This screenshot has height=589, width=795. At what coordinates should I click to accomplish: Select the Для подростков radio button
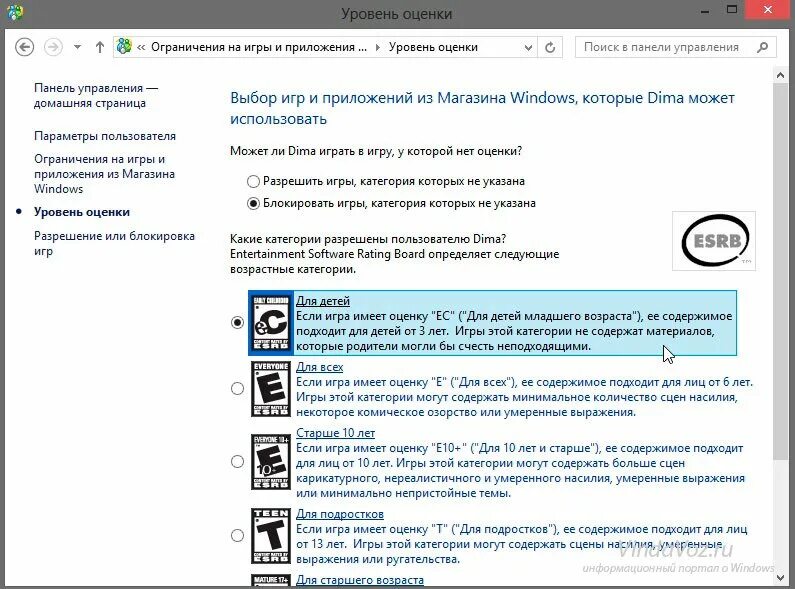[237, 535]
